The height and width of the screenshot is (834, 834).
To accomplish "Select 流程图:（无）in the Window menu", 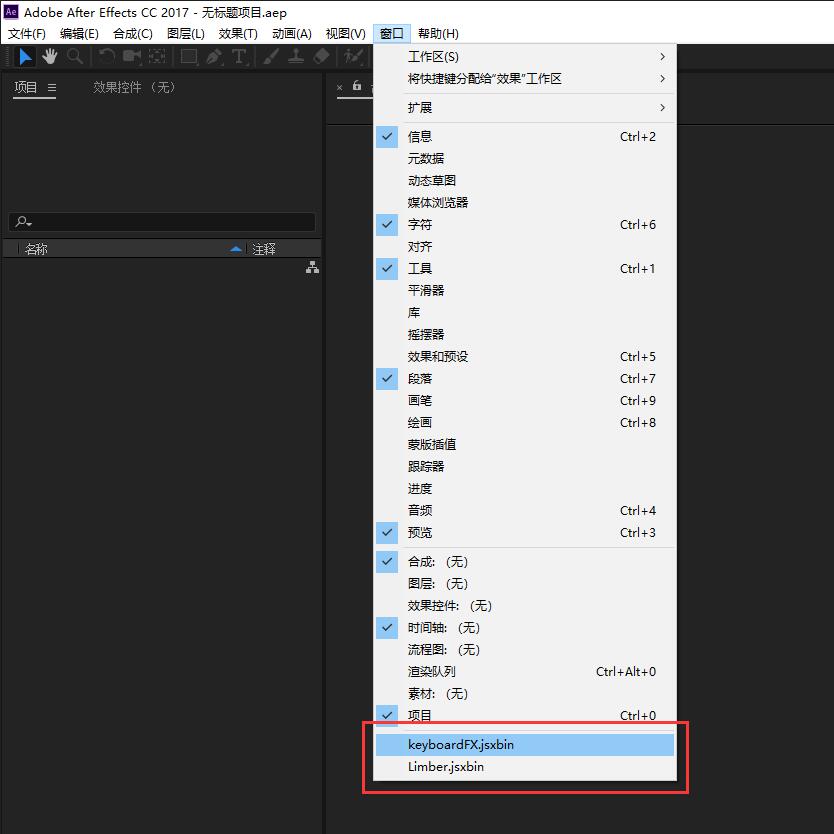I will click(525, 649).
